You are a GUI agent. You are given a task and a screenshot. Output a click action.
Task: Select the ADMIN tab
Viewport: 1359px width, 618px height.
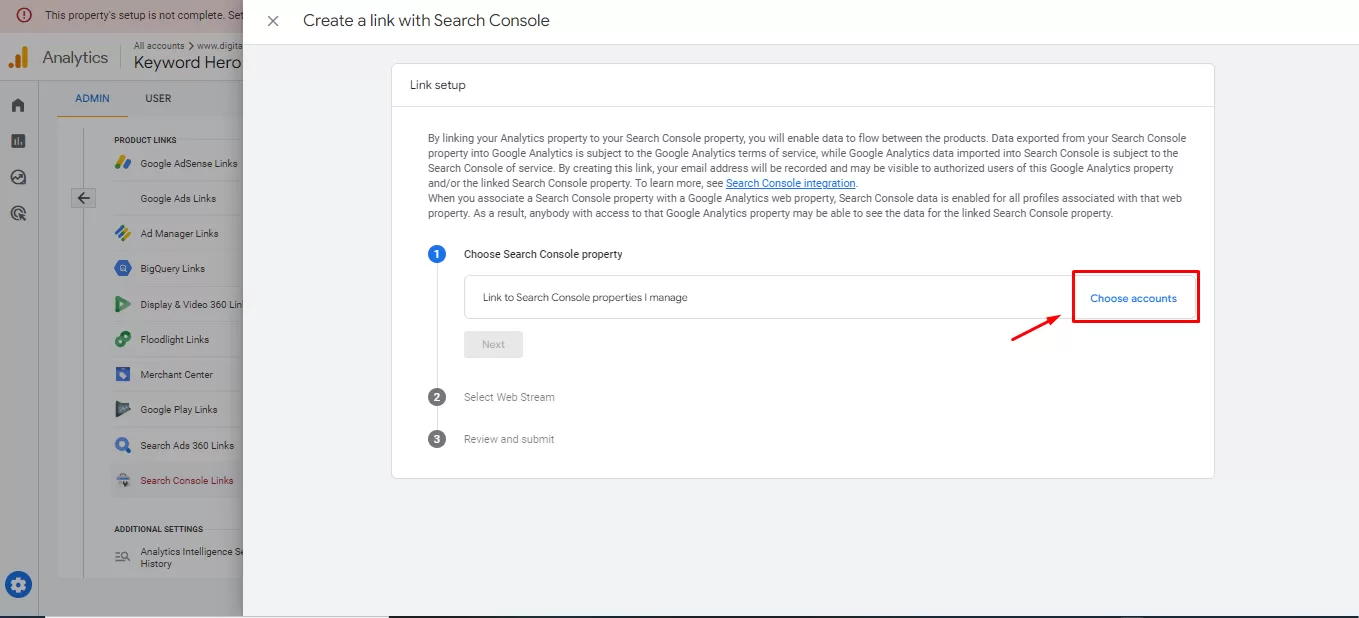pos(92,99)
